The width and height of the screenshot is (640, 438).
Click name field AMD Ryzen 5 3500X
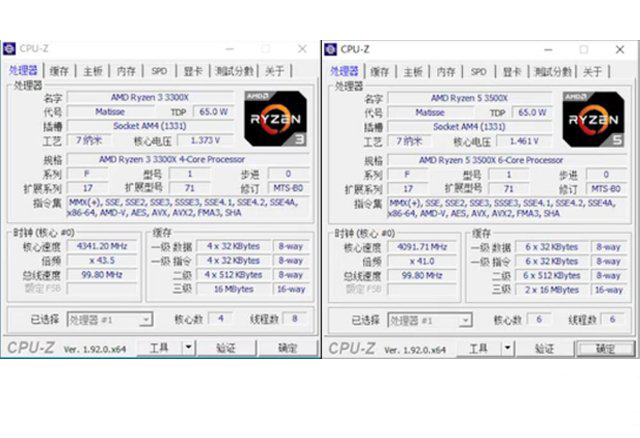469,98
